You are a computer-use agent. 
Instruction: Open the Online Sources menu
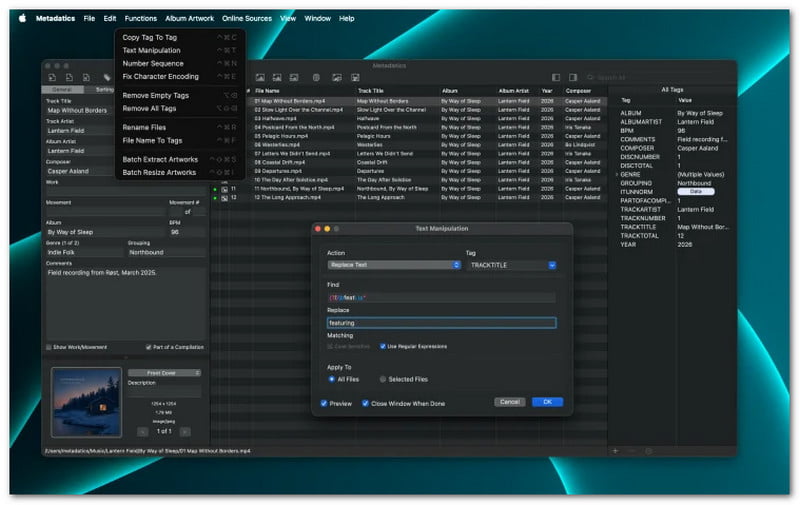point(247,18)
